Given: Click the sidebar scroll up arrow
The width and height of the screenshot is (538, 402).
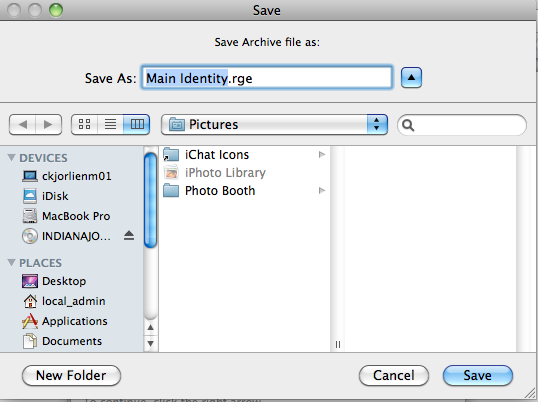Looking at the screenshot, I should coord(150,328).
